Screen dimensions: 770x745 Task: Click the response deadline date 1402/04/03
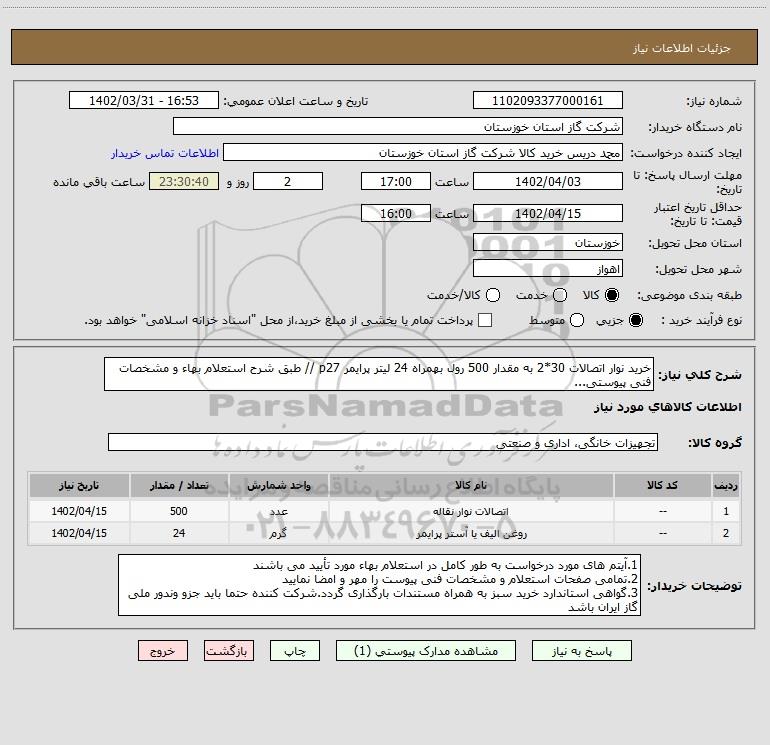[x=548, y=181]
